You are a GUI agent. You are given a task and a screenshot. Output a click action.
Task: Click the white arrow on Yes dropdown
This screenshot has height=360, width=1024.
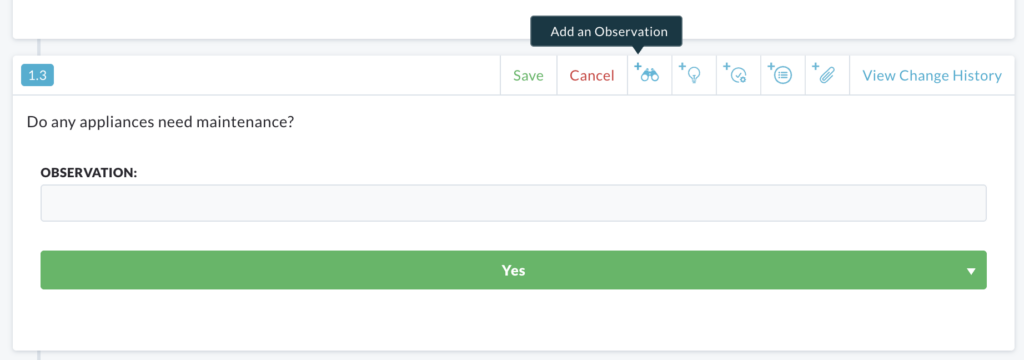pos(971,271)
